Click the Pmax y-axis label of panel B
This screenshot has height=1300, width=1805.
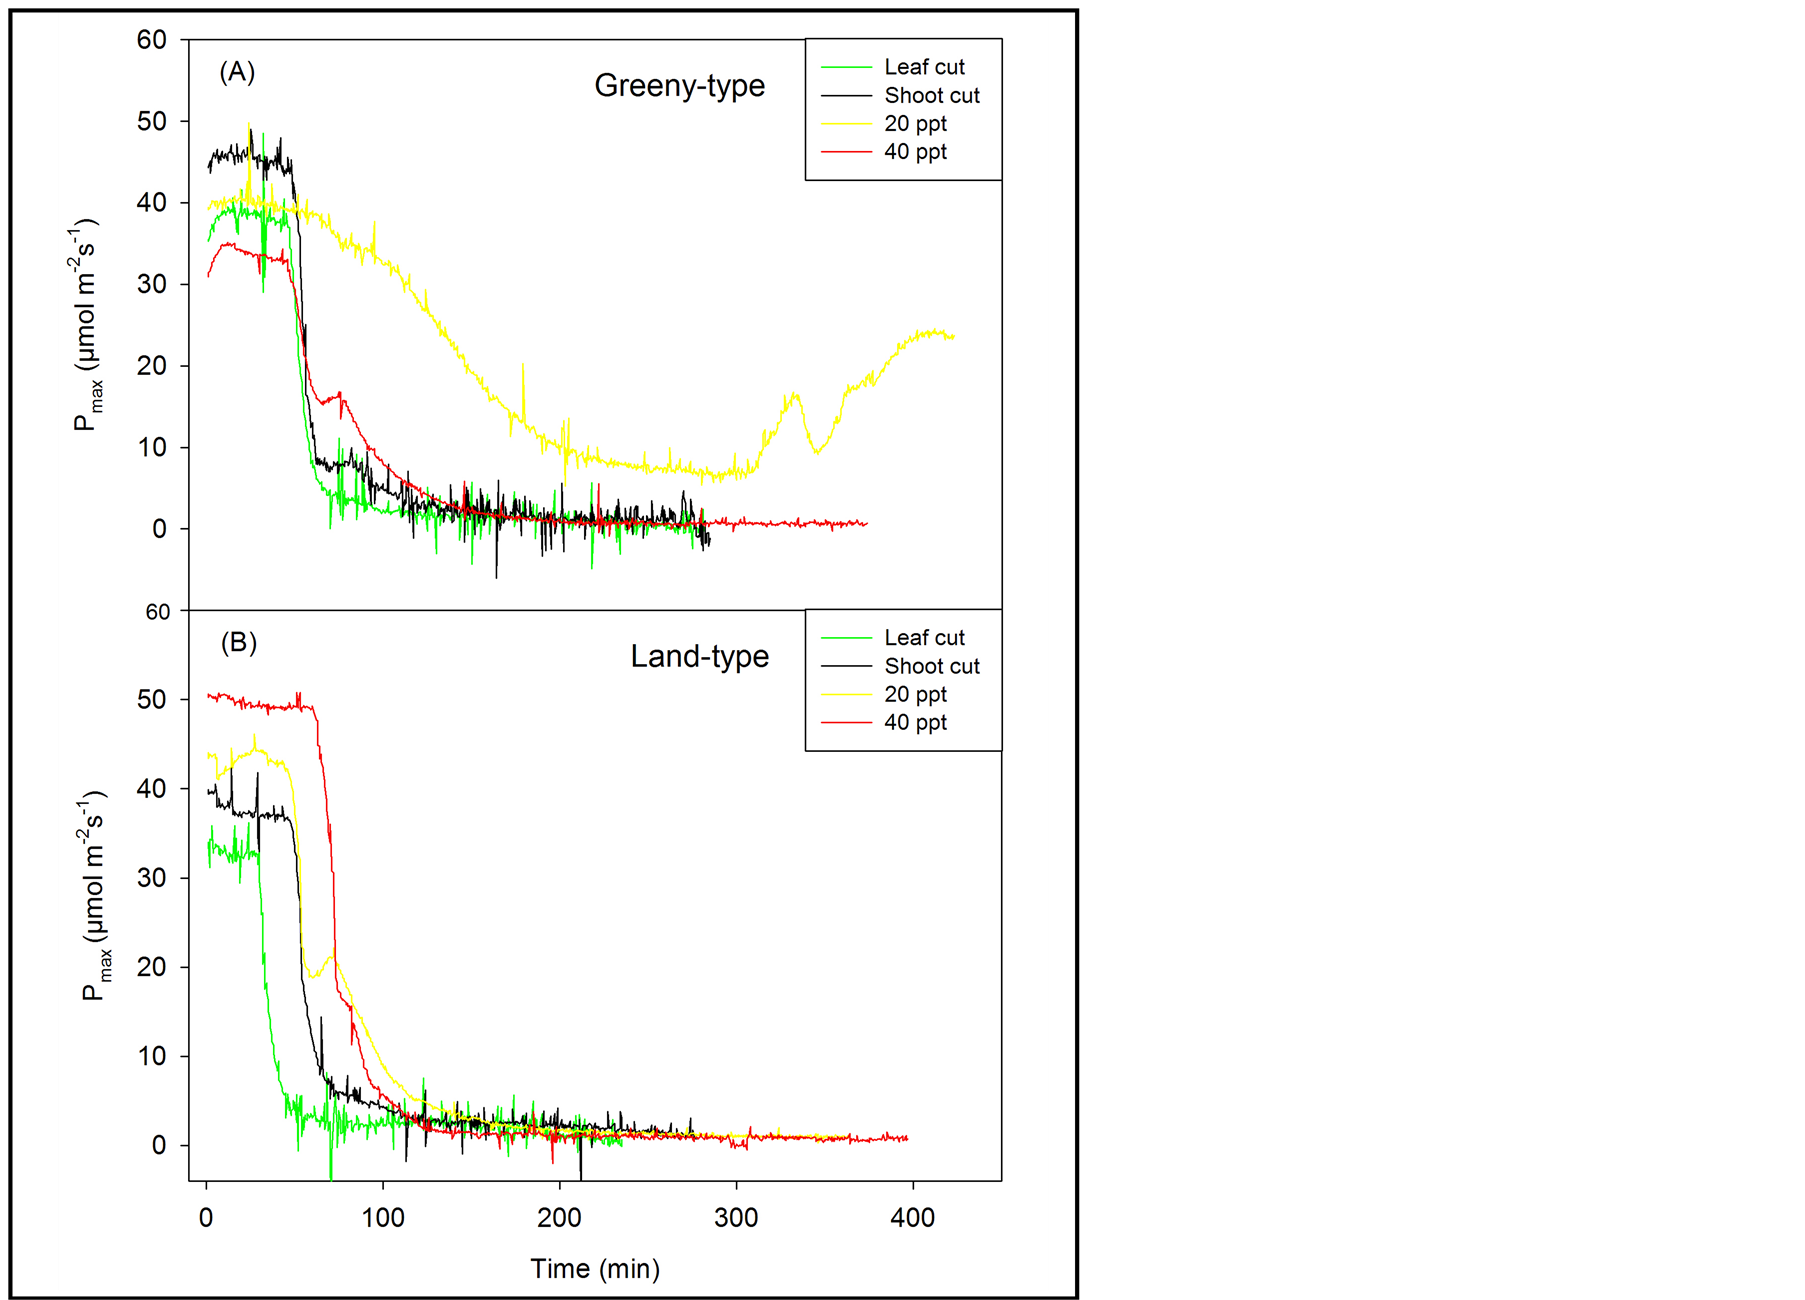95,896
